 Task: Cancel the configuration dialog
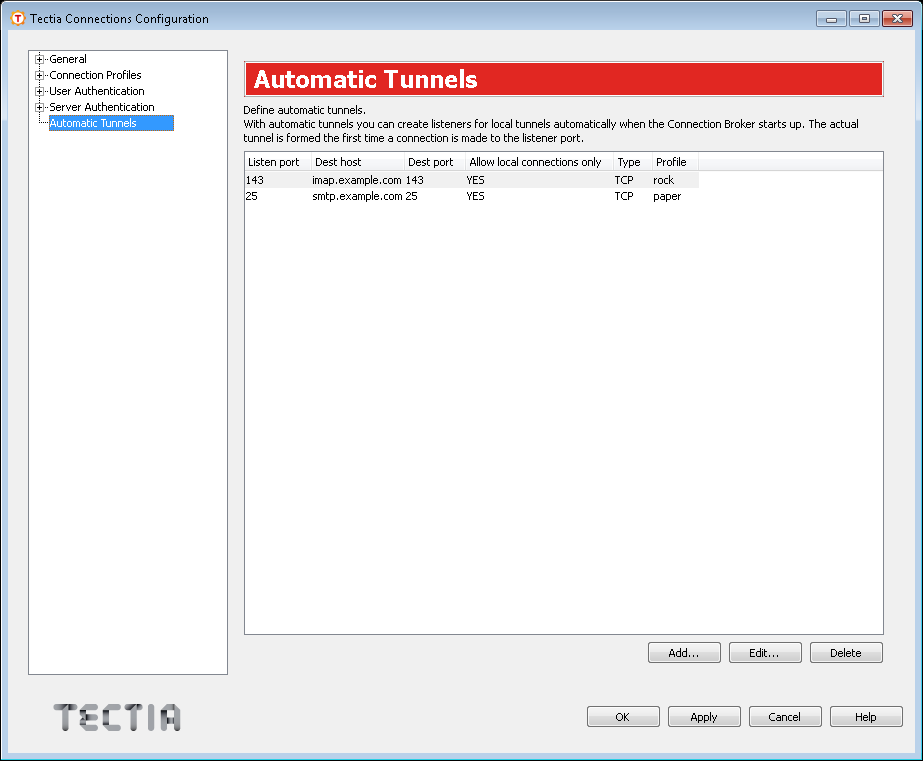(784, 716)
